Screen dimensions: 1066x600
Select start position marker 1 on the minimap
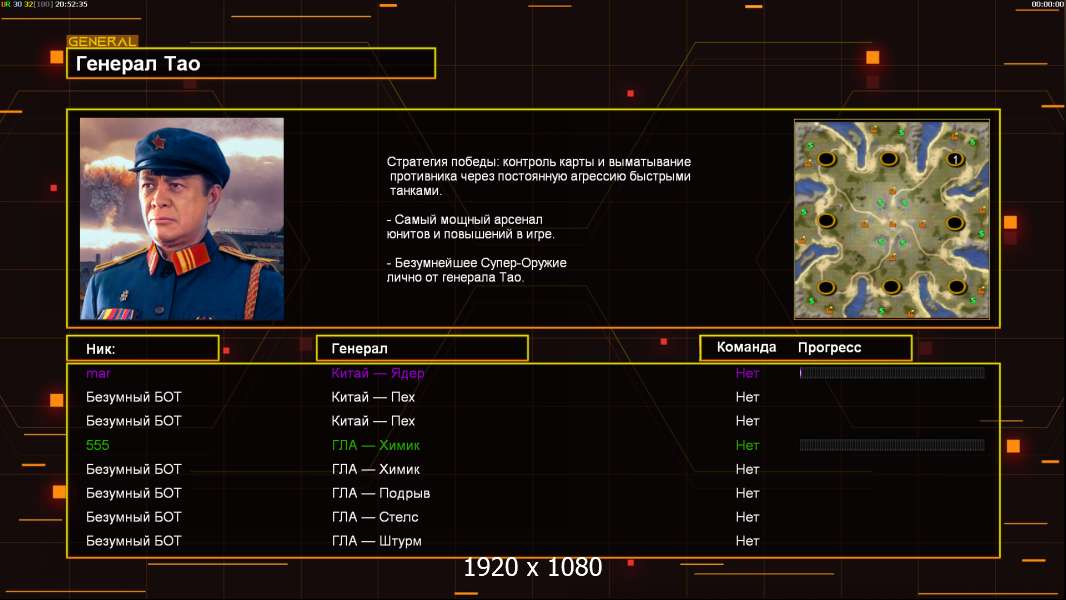click(955, 159)
